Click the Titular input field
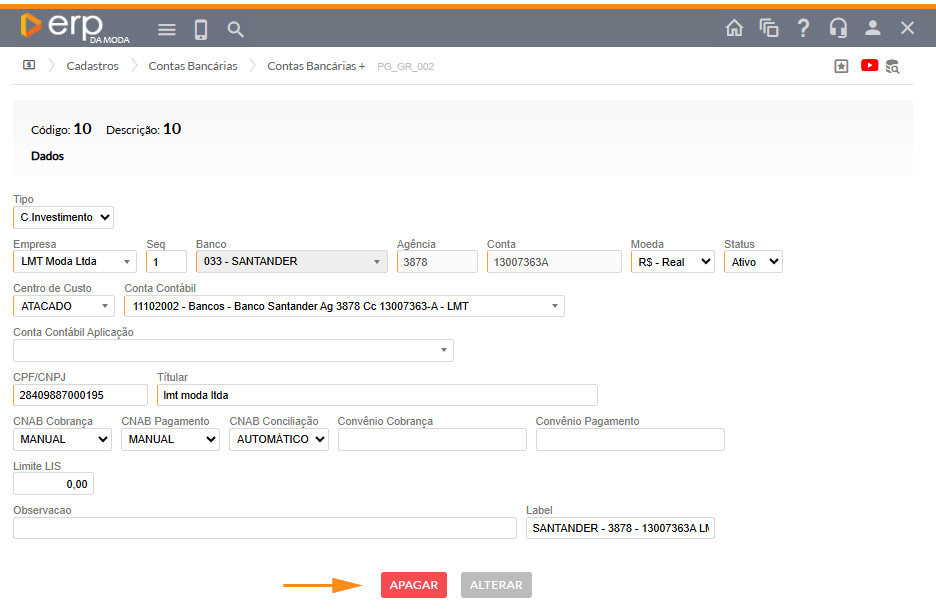Screen dimensions: 936x615 (377, 395)
